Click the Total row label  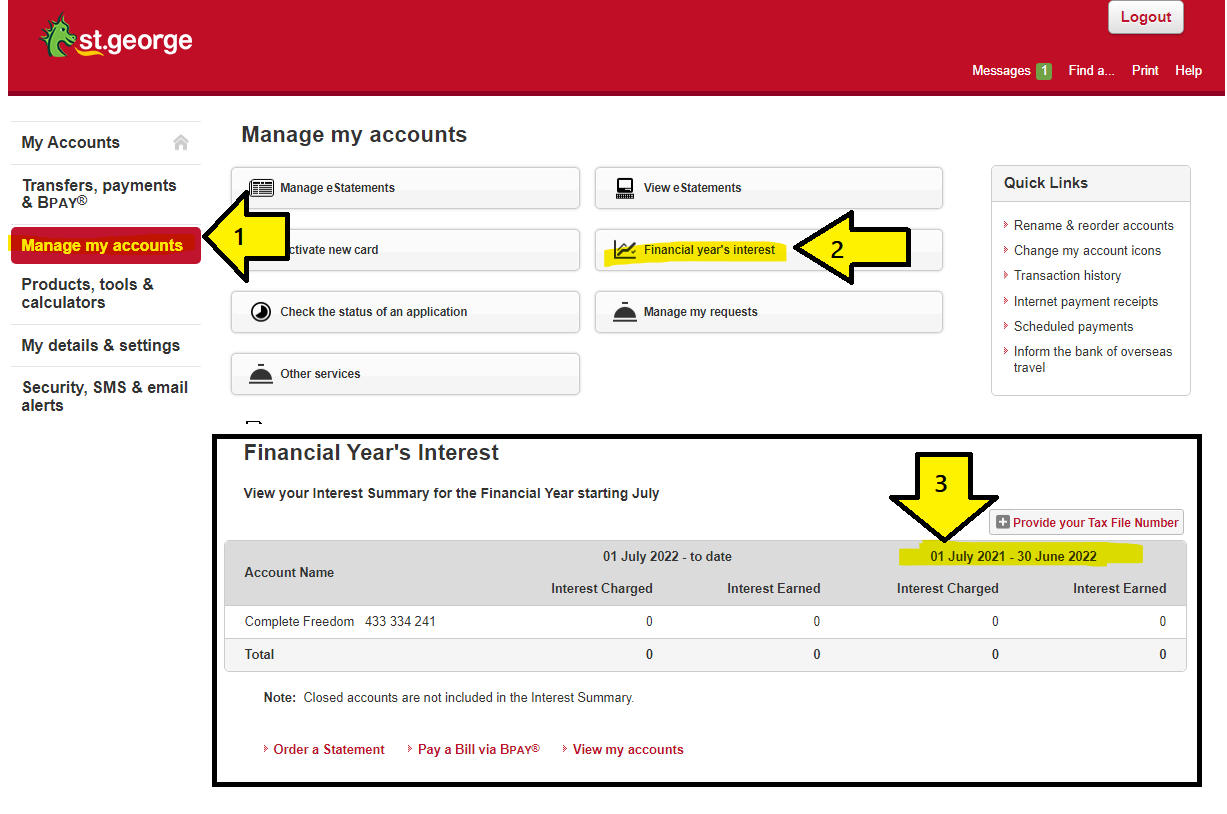pos(259,654)
